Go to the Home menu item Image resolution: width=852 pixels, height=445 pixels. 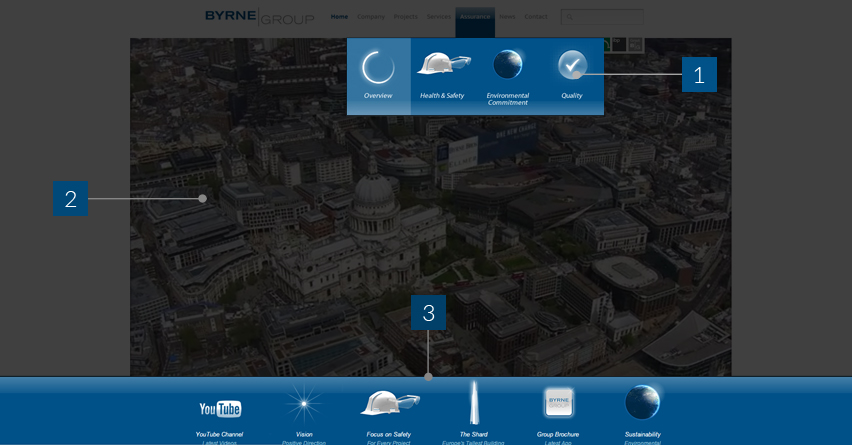pyautogui.click(x=340, y=17)
